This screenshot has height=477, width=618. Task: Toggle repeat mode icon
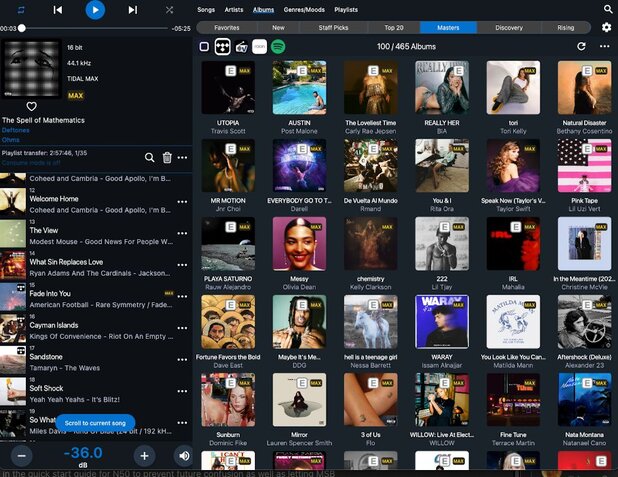(21, 10)
